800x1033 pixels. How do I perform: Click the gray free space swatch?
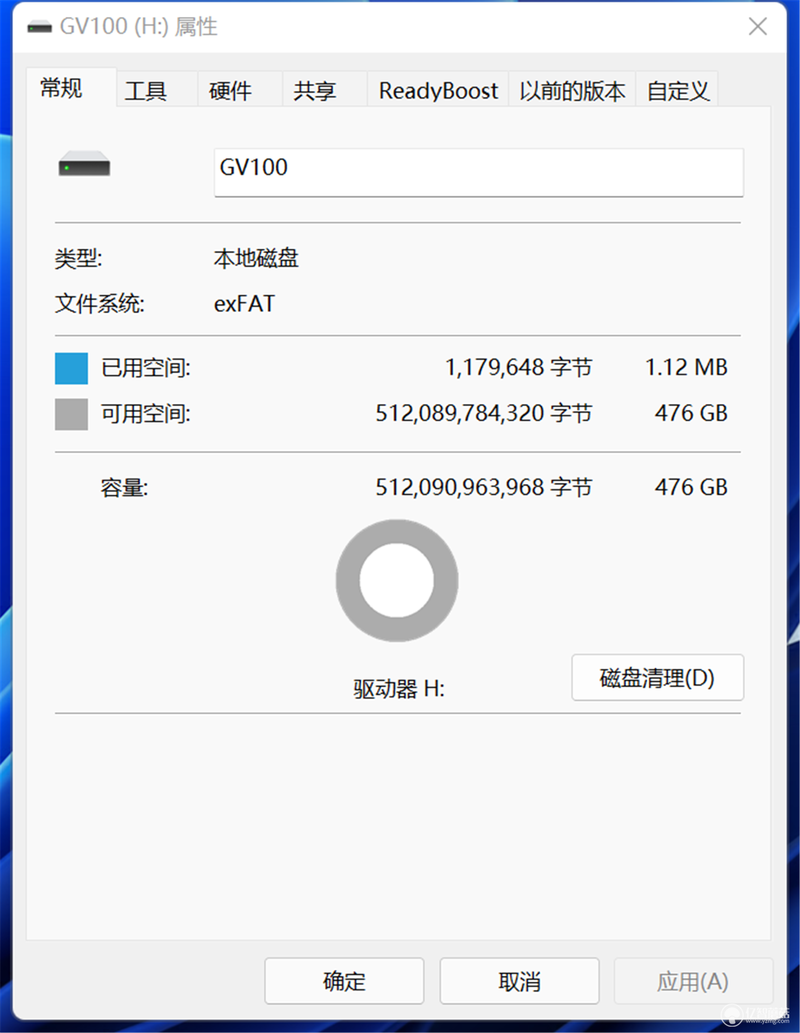71,414
